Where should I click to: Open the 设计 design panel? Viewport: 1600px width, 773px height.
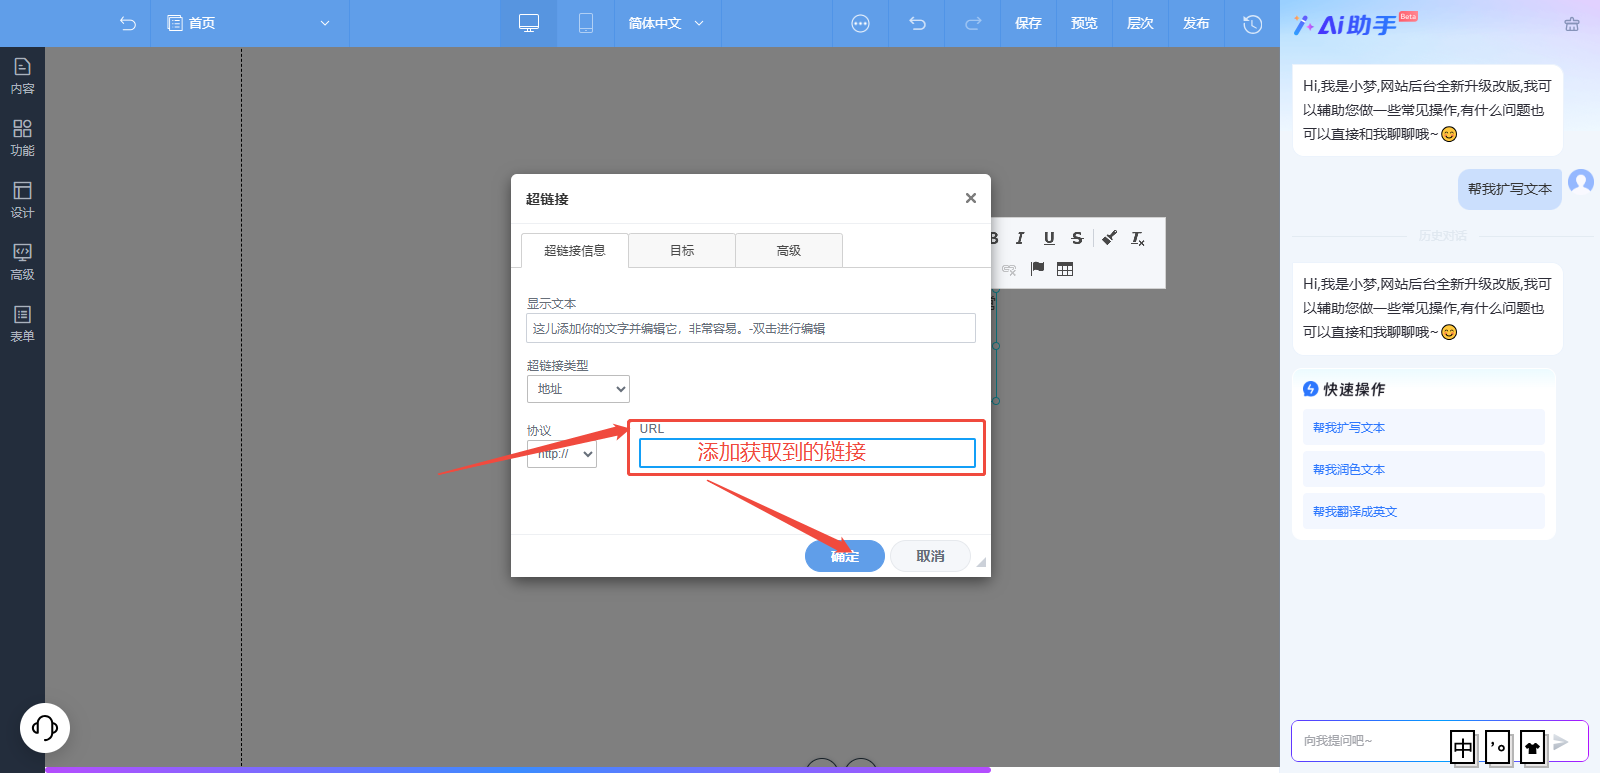pyautogui.click(x=22, y=199)
